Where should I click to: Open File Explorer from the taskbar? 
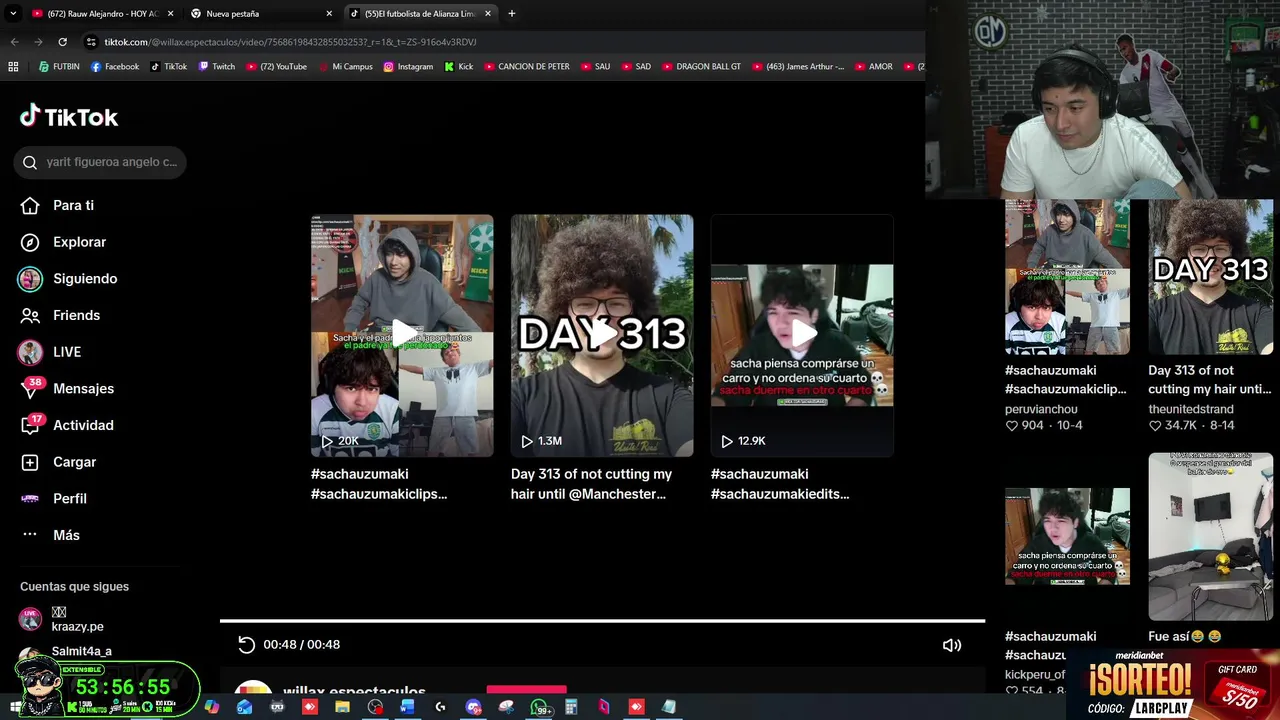pos(342,707)
